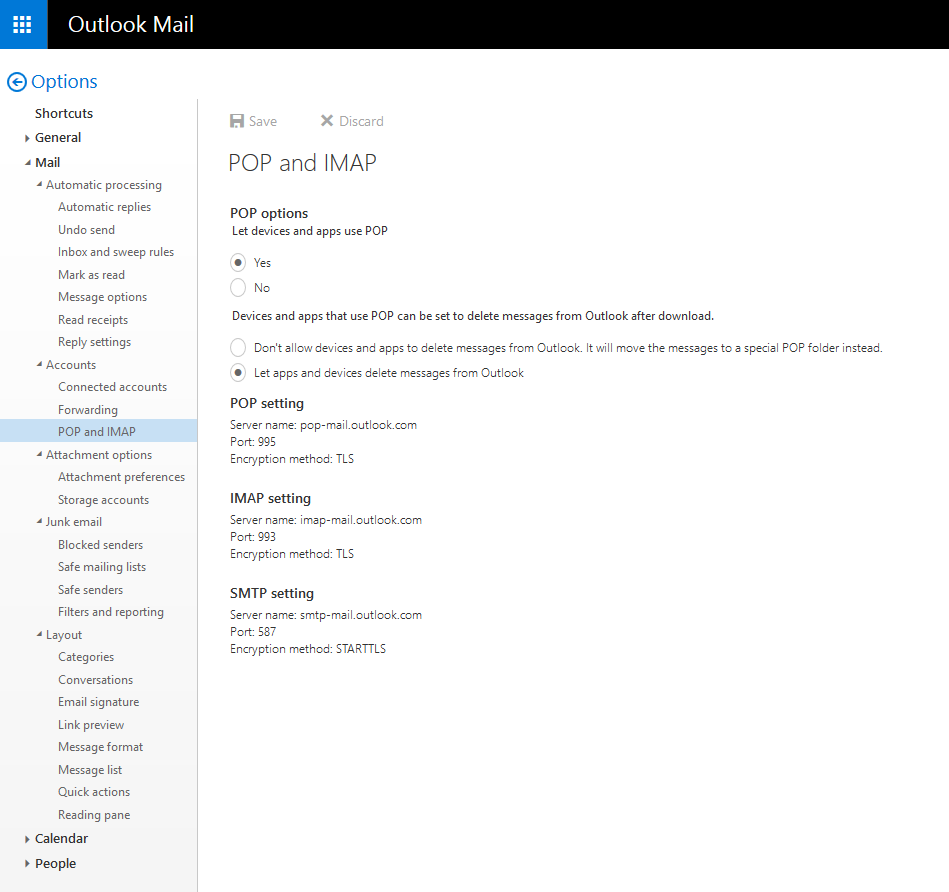The height and width of the screenshot is (892, 949).
Task: Select Let apps and devices delete messages
Action: pyautogui.click(x=238, y=373)
